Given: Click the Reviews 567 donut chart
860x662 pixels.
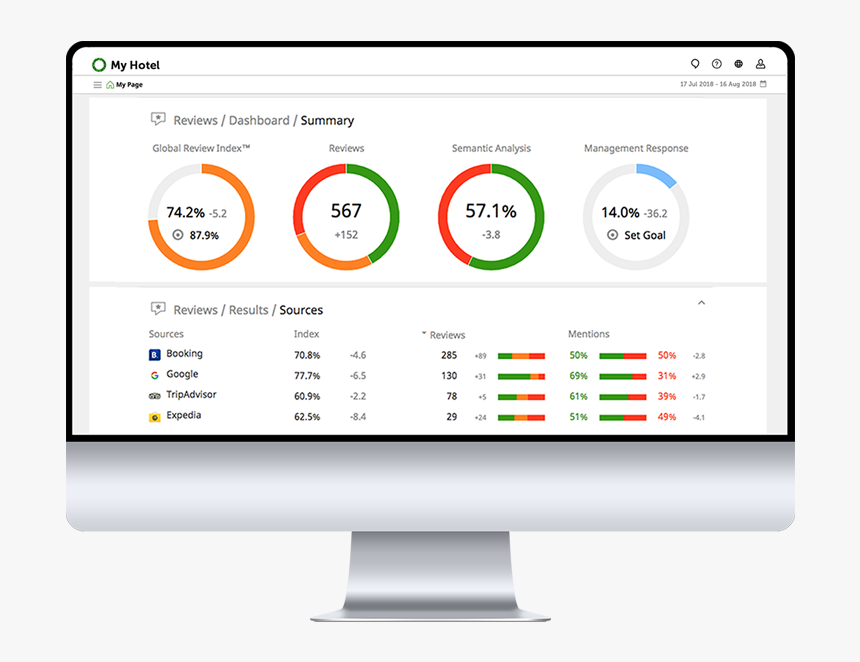Looking at the screenshot, I should tap(346, 217).
